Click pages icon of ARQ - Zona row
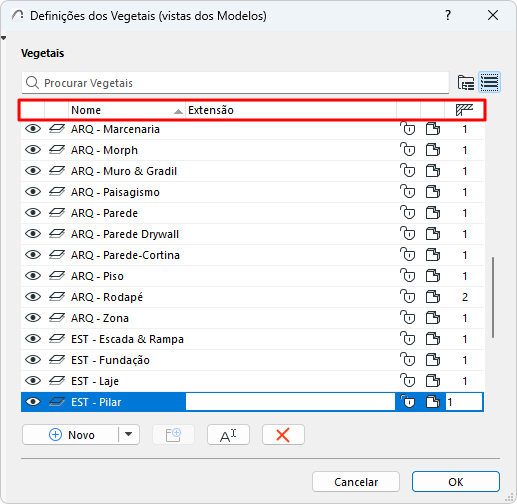The height and width of the screenshot is (504, 517). pyautogui.click(x=433, y=318)
